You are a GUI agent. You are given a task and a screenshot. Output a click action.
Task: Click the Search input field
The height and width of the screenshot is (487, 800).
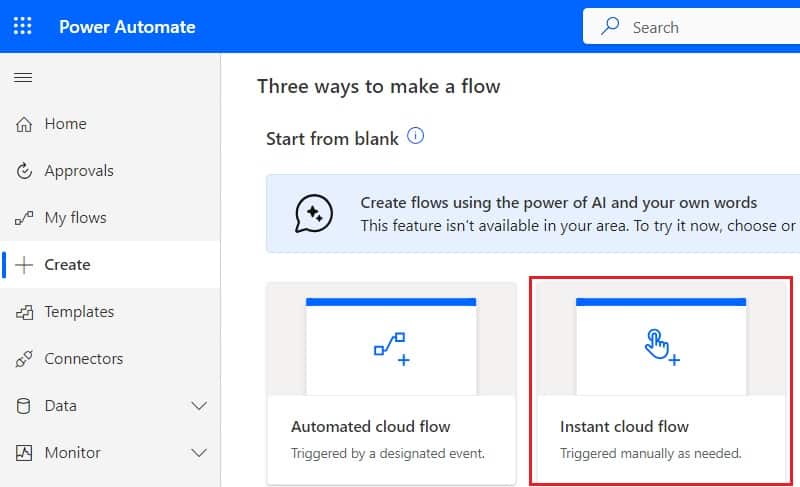[691, 27]
